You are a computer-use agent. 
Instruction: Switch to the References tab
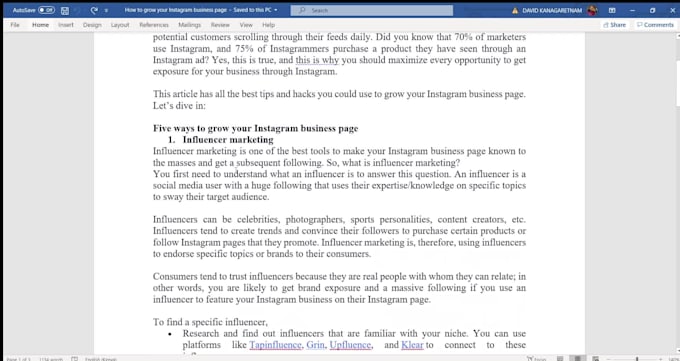point(154,25)
